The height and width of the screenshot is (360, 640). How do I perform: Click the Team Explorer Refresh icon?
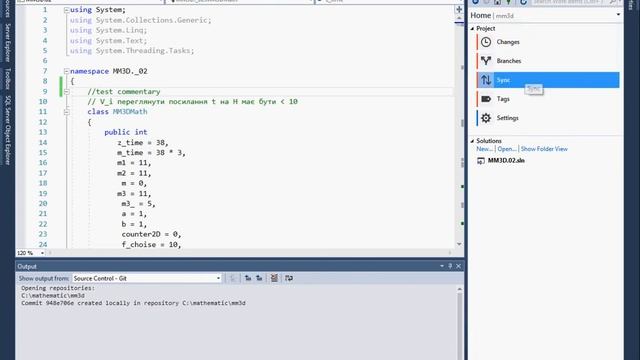click(523, 2)
